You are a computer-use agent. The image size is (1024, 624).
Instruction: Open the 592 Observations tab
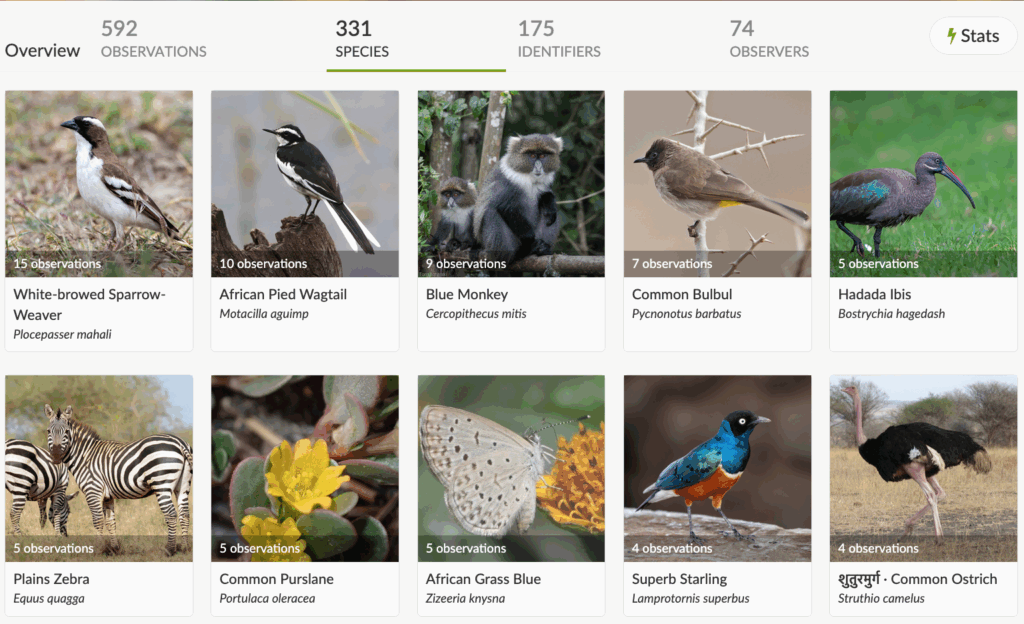[x=153, y=36]
